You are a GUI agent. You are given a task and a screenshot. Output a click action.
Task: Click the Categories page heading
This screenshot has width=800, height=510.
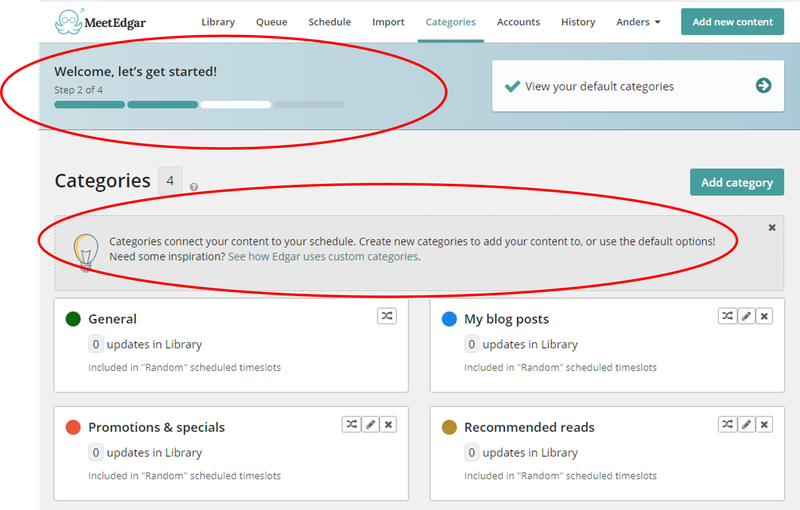pyautogui.click(x=103, y=181)
